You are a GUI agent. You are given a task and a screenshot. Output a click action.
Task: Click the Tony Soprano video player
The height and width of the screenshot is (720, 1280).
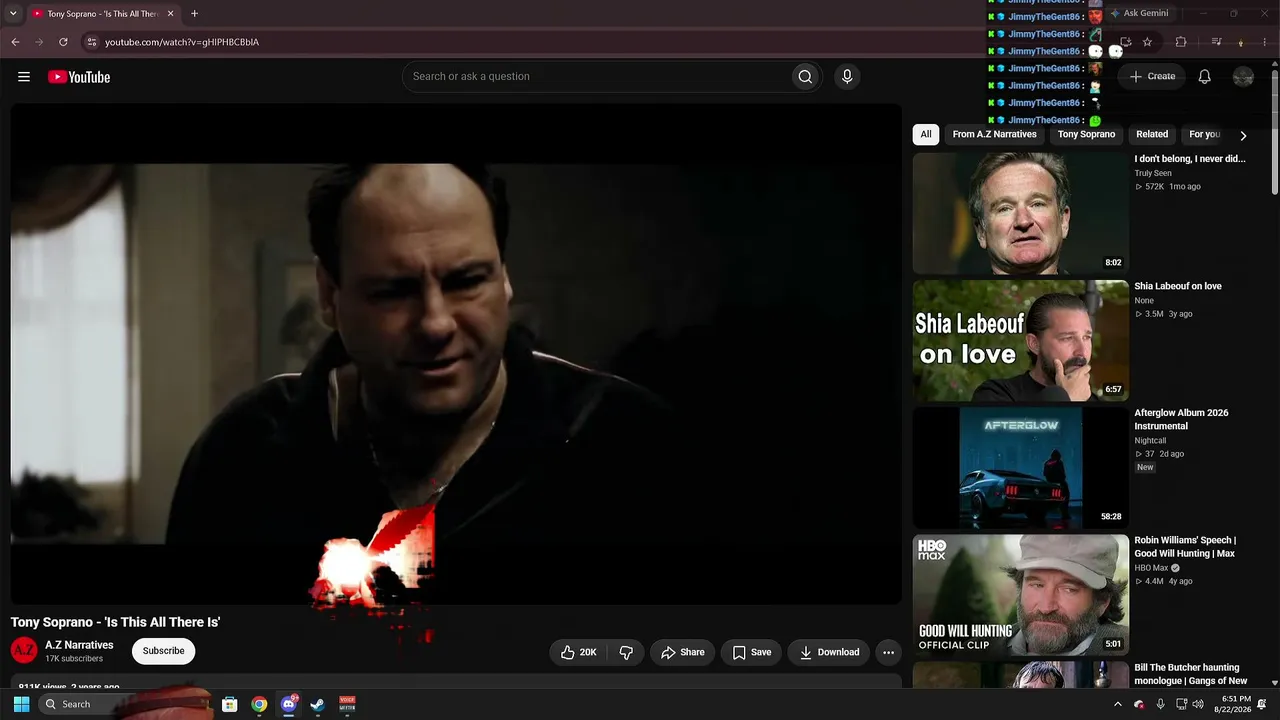[x=456, y=354]
